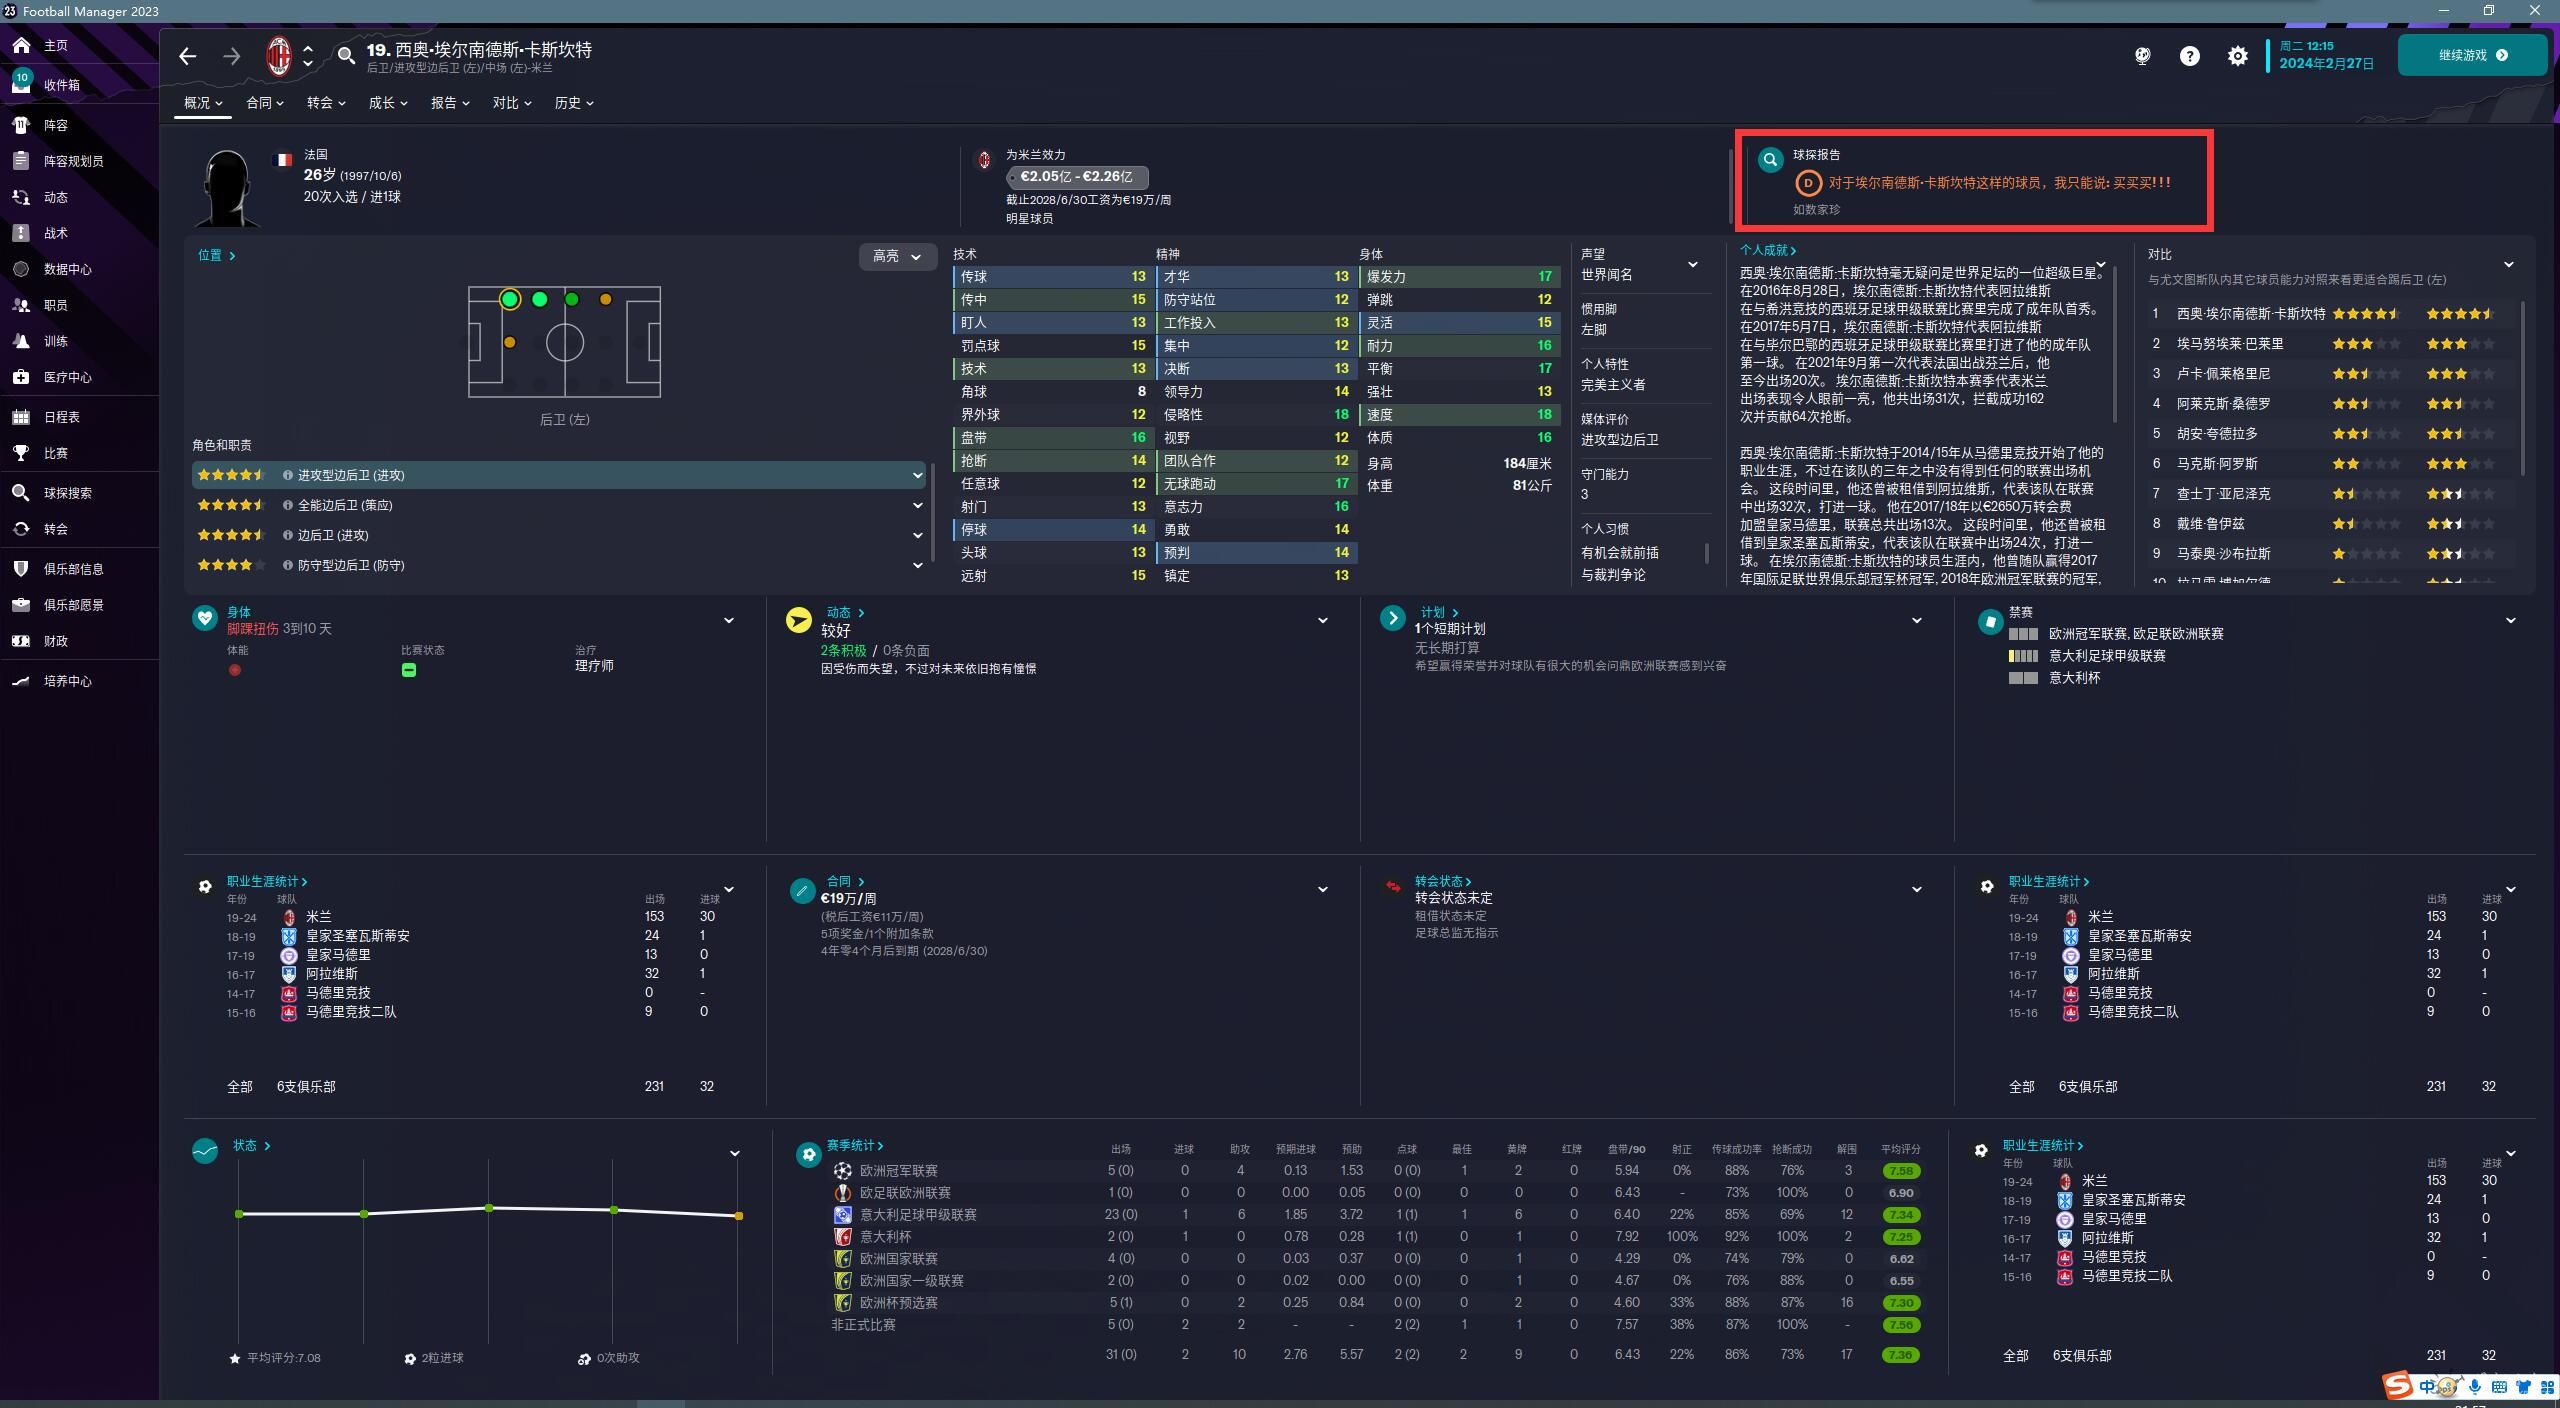Select the highlighted left-back position dot

point(510,299)
